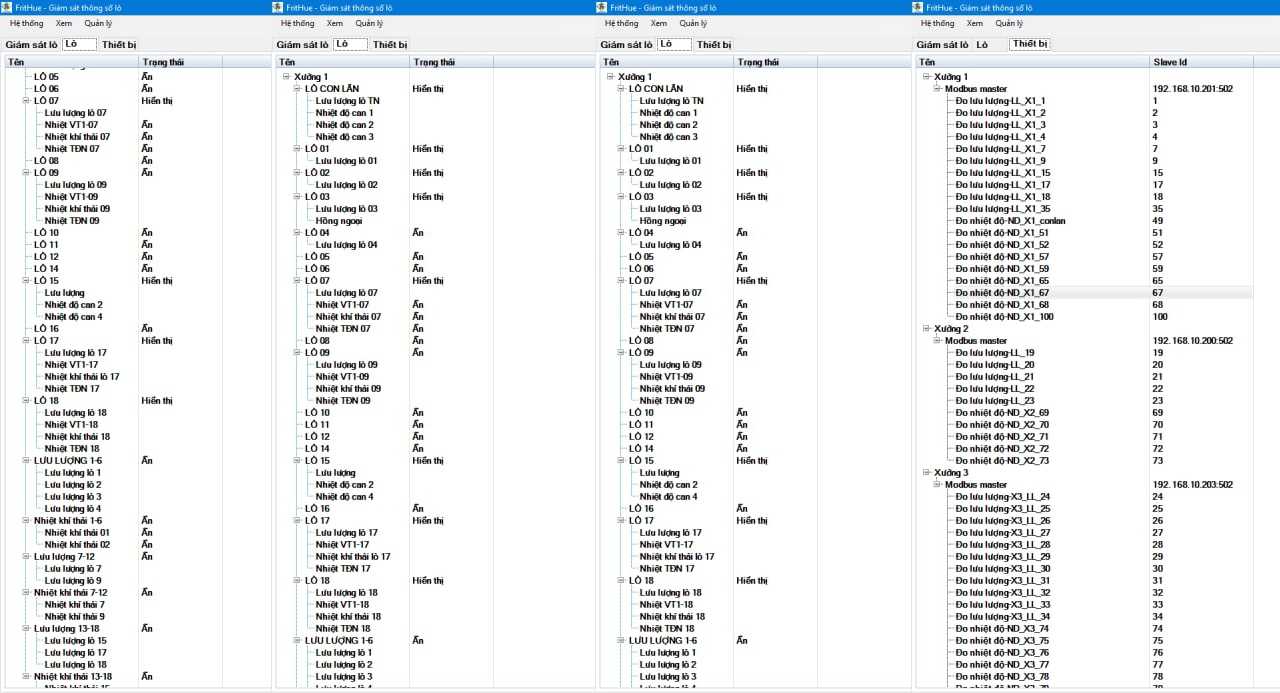Image resolution: width=1280 pixels, height=693 pixels.
Task: Click the 192.168.10.201:502 address cell
Action: point(1192,89)
